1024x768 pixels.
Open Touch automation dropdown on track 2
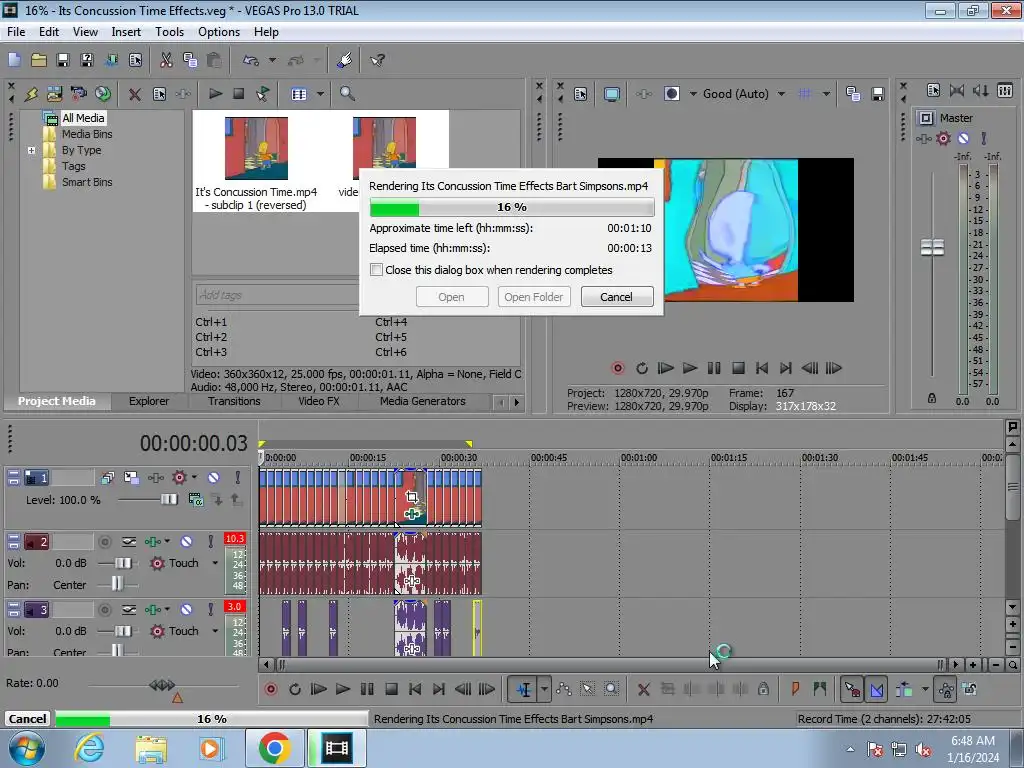[x=215, y=563]
